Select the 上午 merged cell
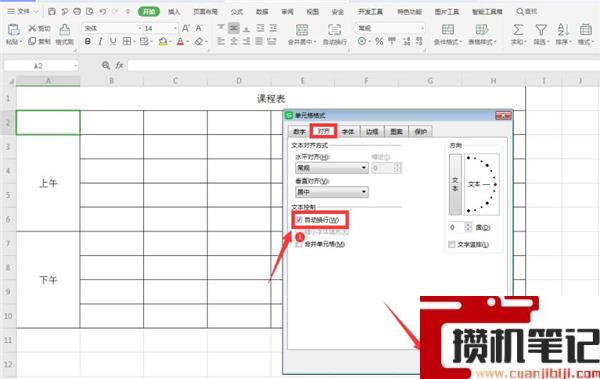600x379 pixels. click(x=48, y=183)
